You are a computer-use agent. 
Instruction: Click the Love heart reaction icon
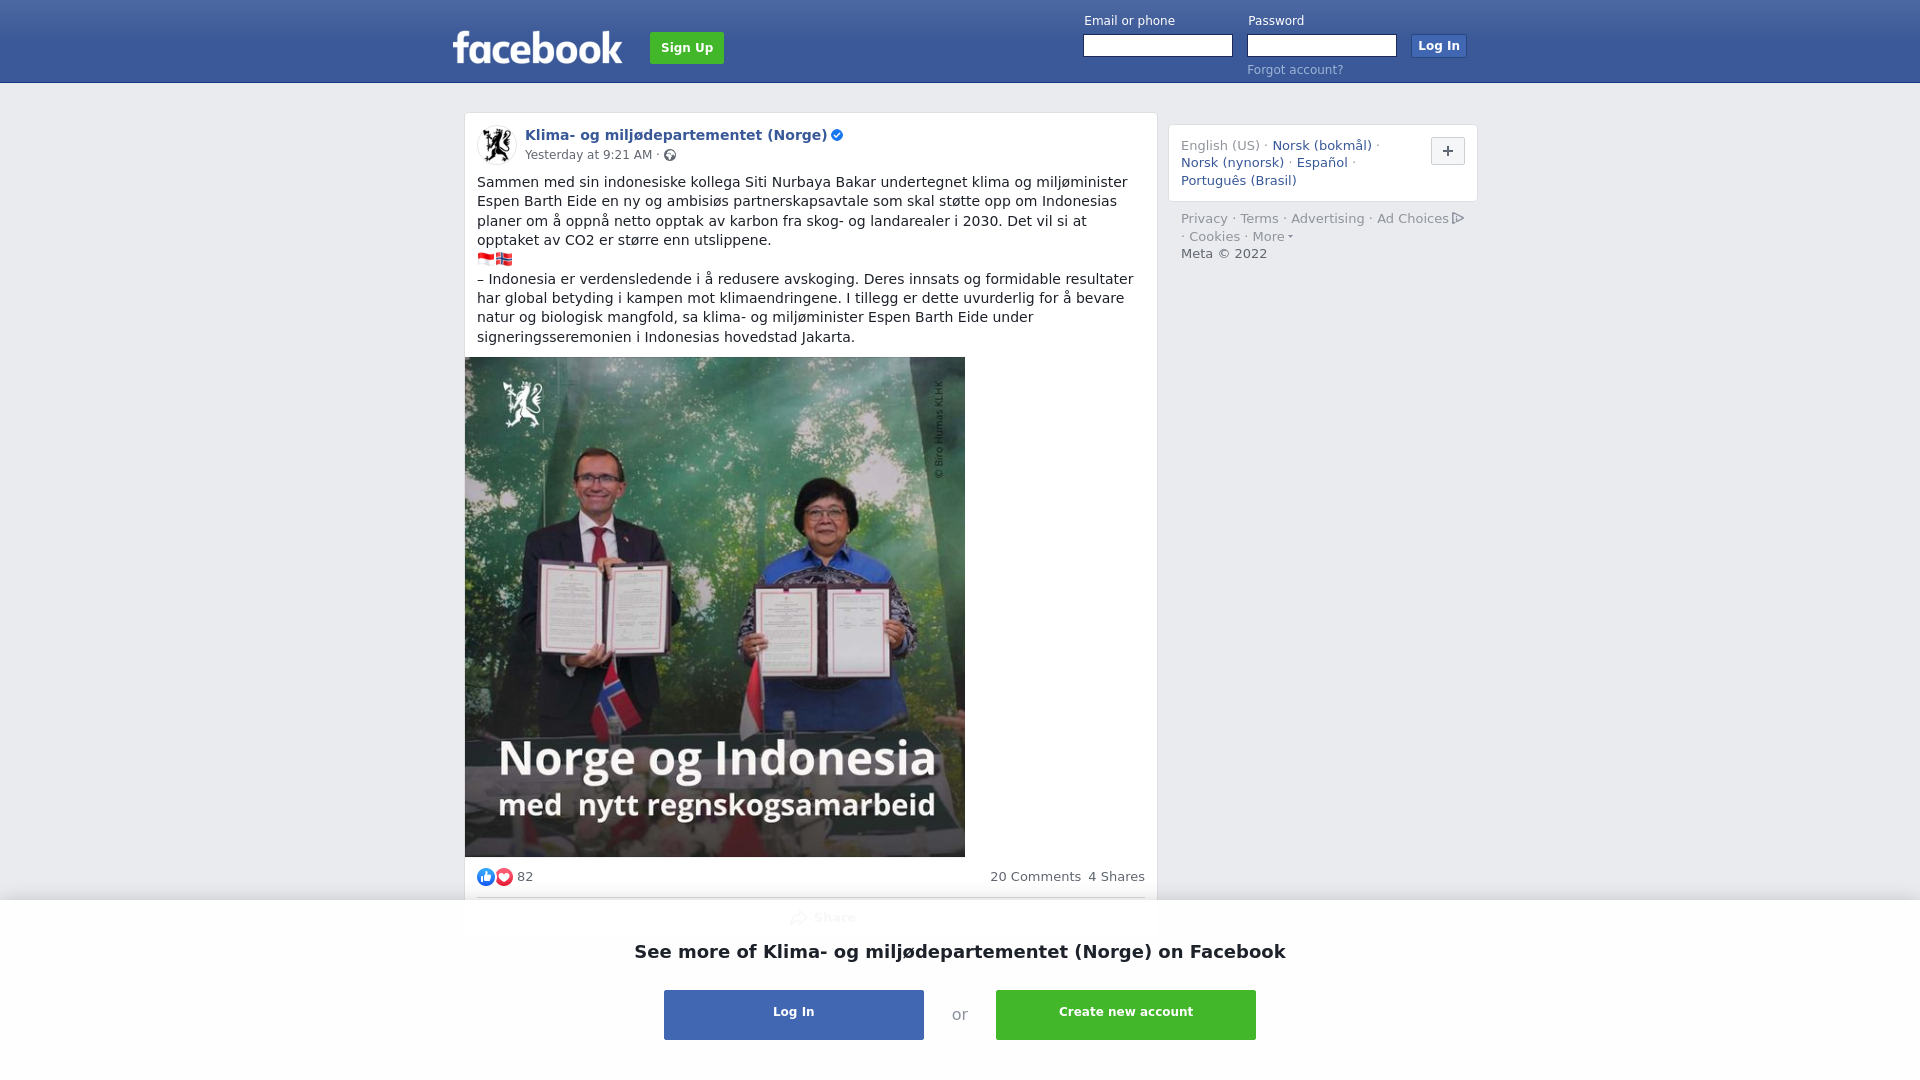[504, 877]
